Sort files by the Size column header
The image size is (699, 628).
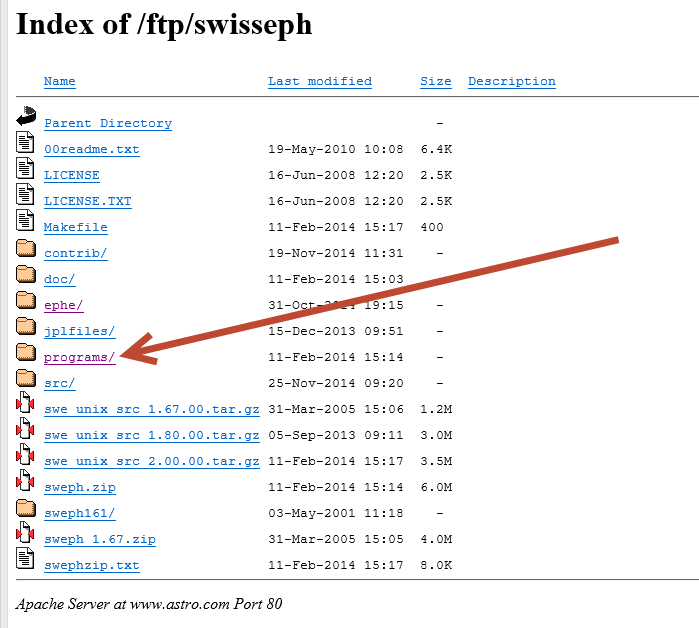click(435, 81)
